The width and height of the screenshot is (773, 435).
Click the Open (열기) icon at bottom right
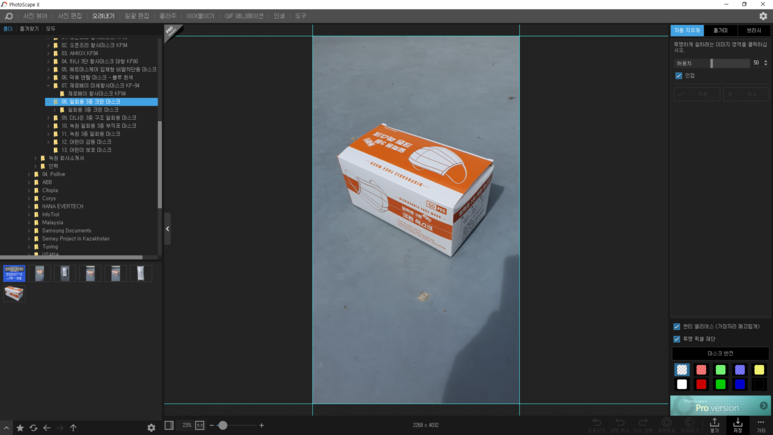[x=714, y=425]
